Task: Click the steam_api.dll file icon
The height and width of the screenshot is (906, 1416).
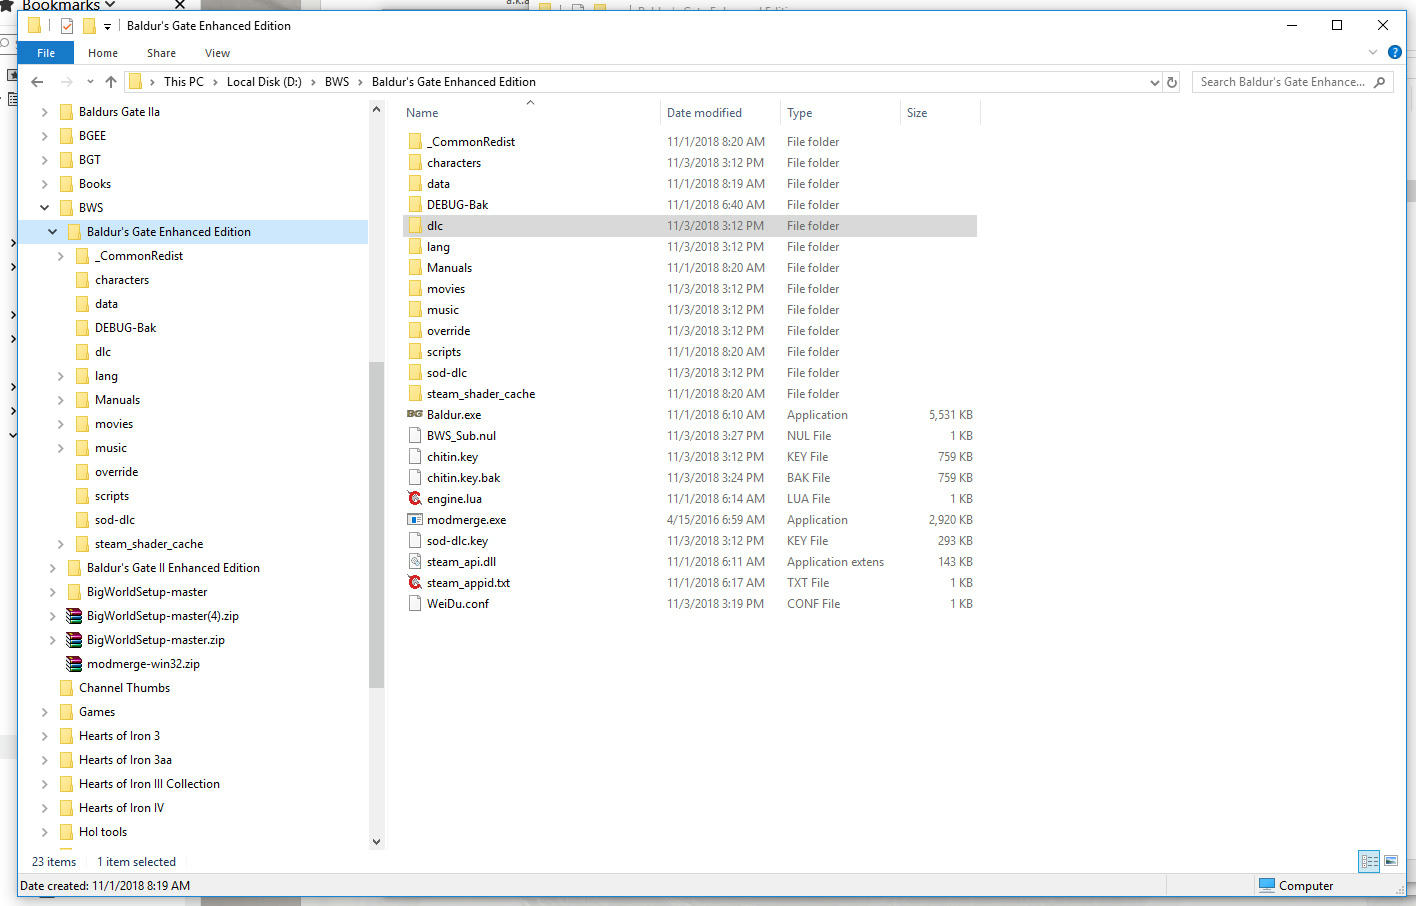Action: click(415, 561)
